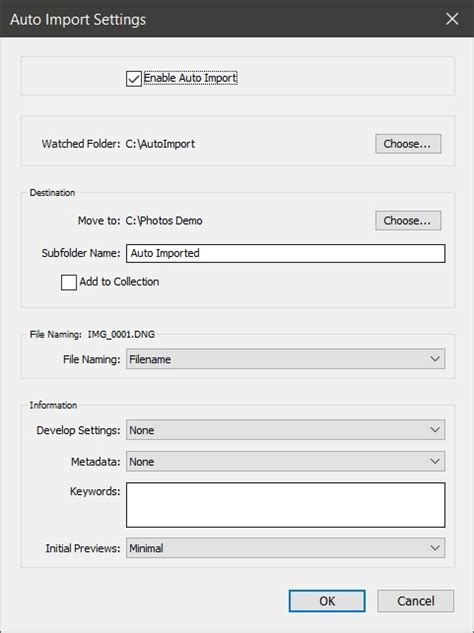Screen dimensions: 474x633
Task: Open the Develop Settings dropdown
Action: [285, 430]
